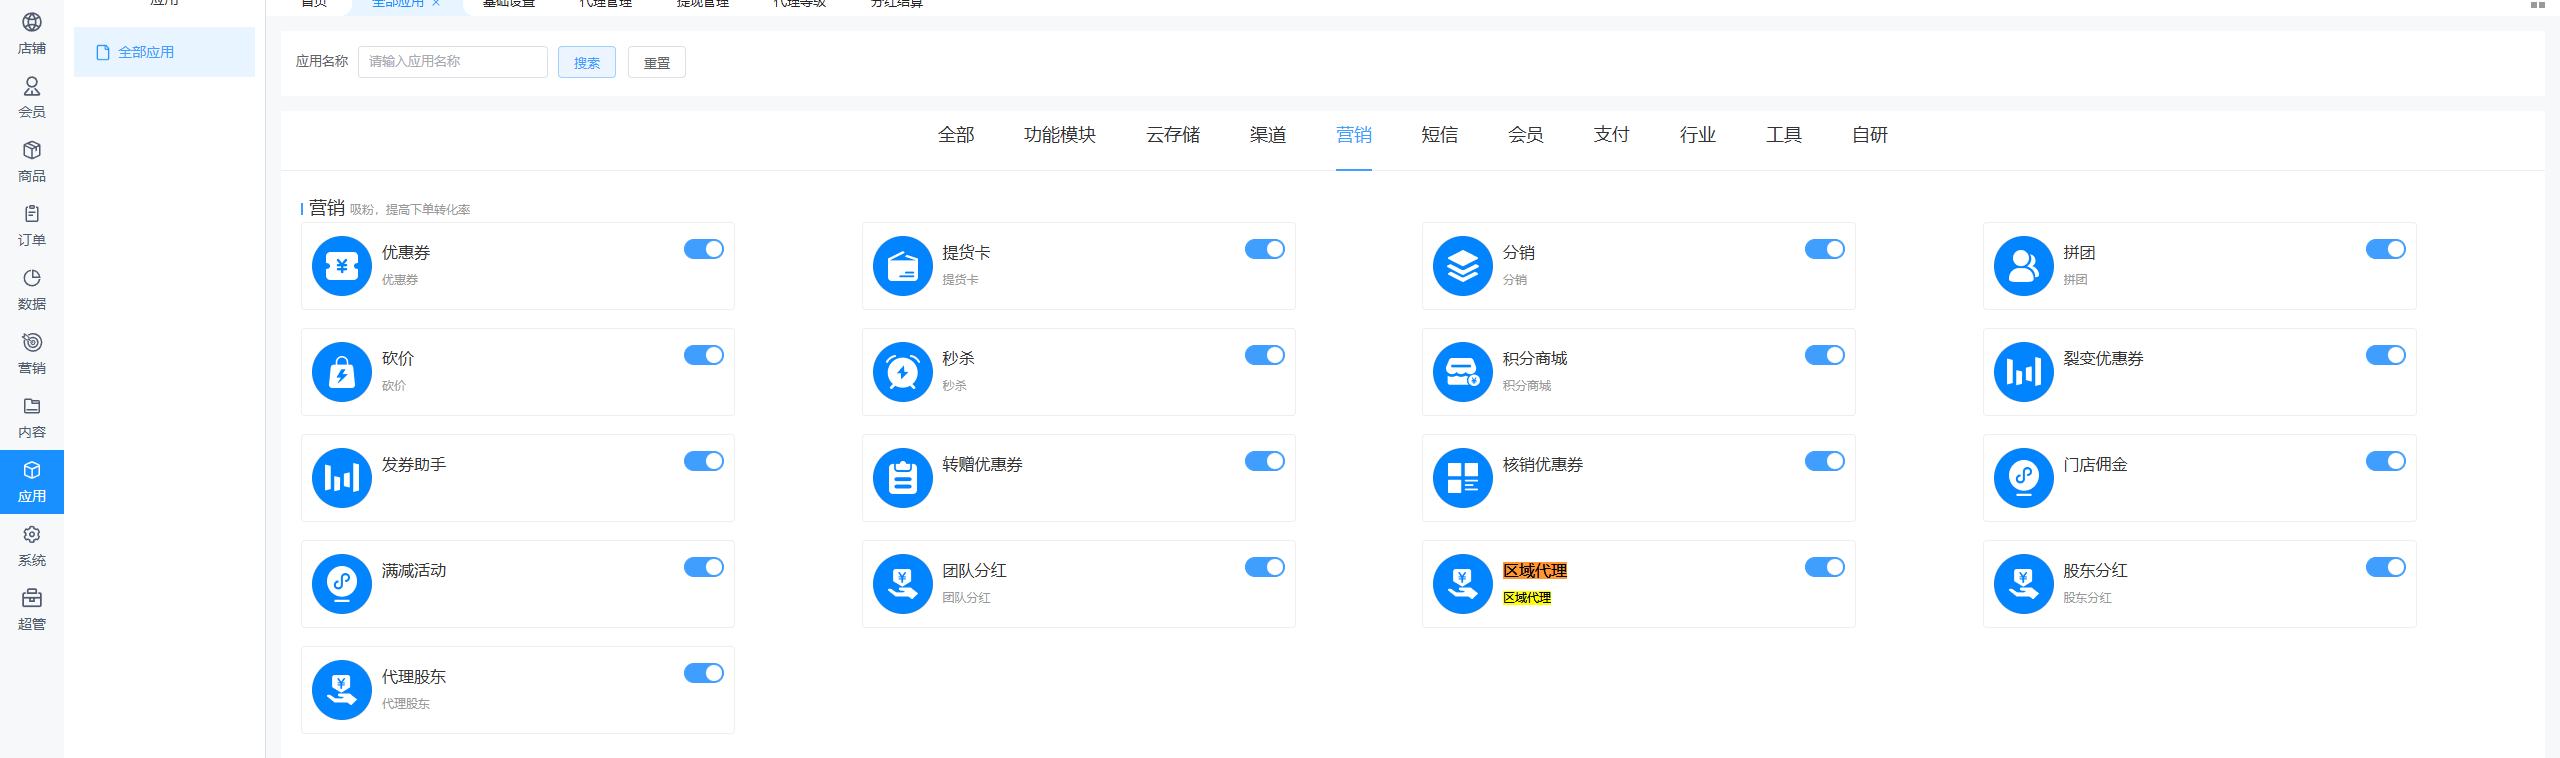2560x758 pixels.
Task: Open the 数据 sidebar section
Action: (32, 290)
